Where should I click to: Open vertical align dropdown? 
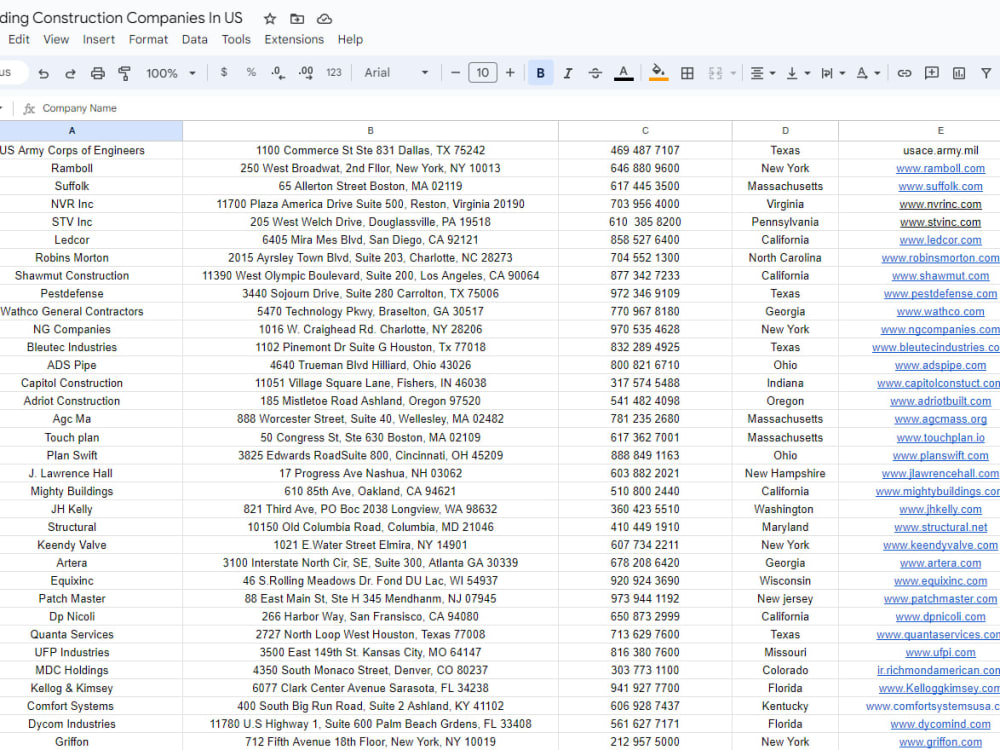(797, 73)
